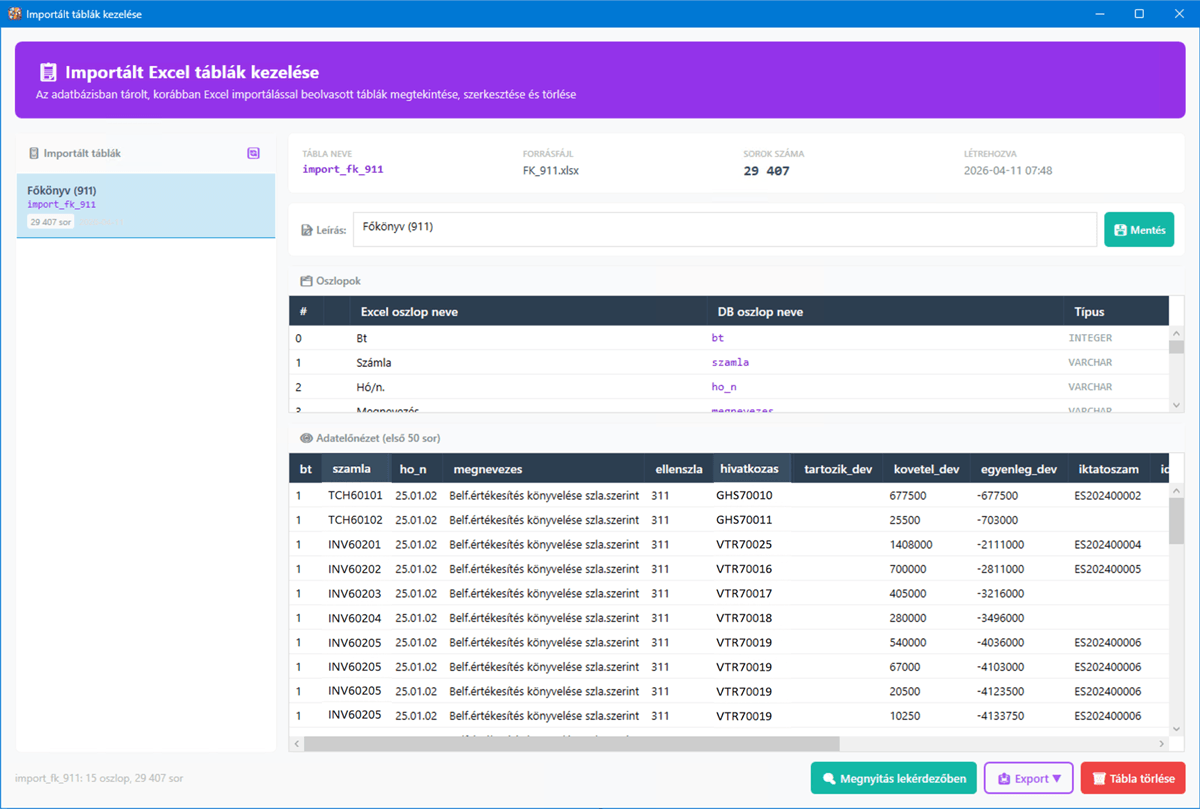This screenshot has height=809, width=1200.
Task: Click the Importált táblák list icon
Action: pos(34,153)
